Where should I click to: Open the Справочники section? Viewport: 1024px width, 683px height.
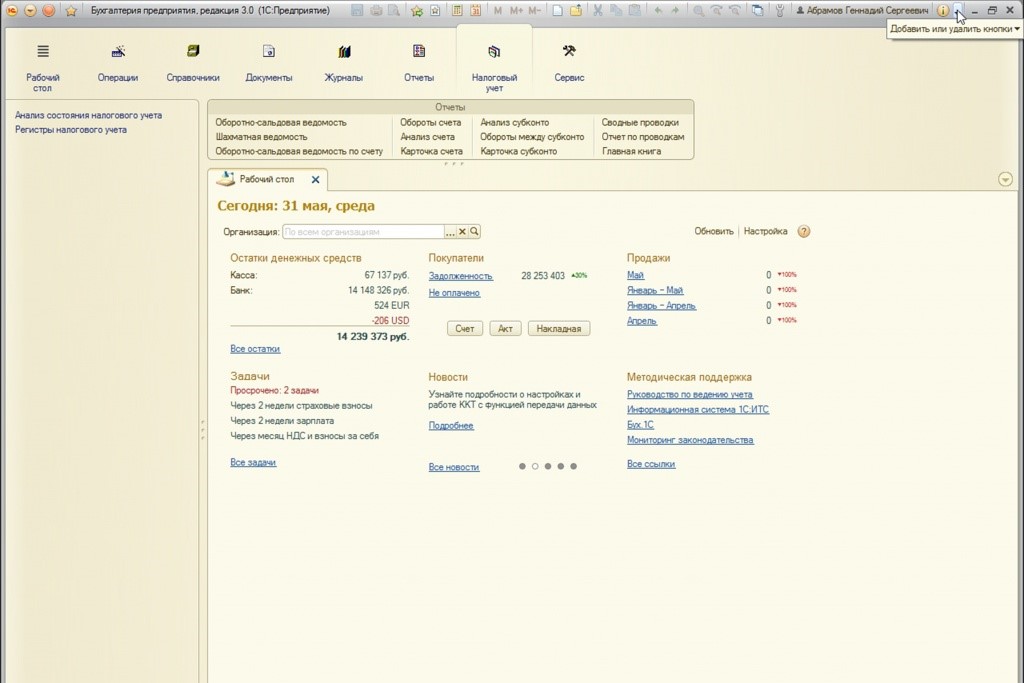pyautogui.click(x=193, y=61)
